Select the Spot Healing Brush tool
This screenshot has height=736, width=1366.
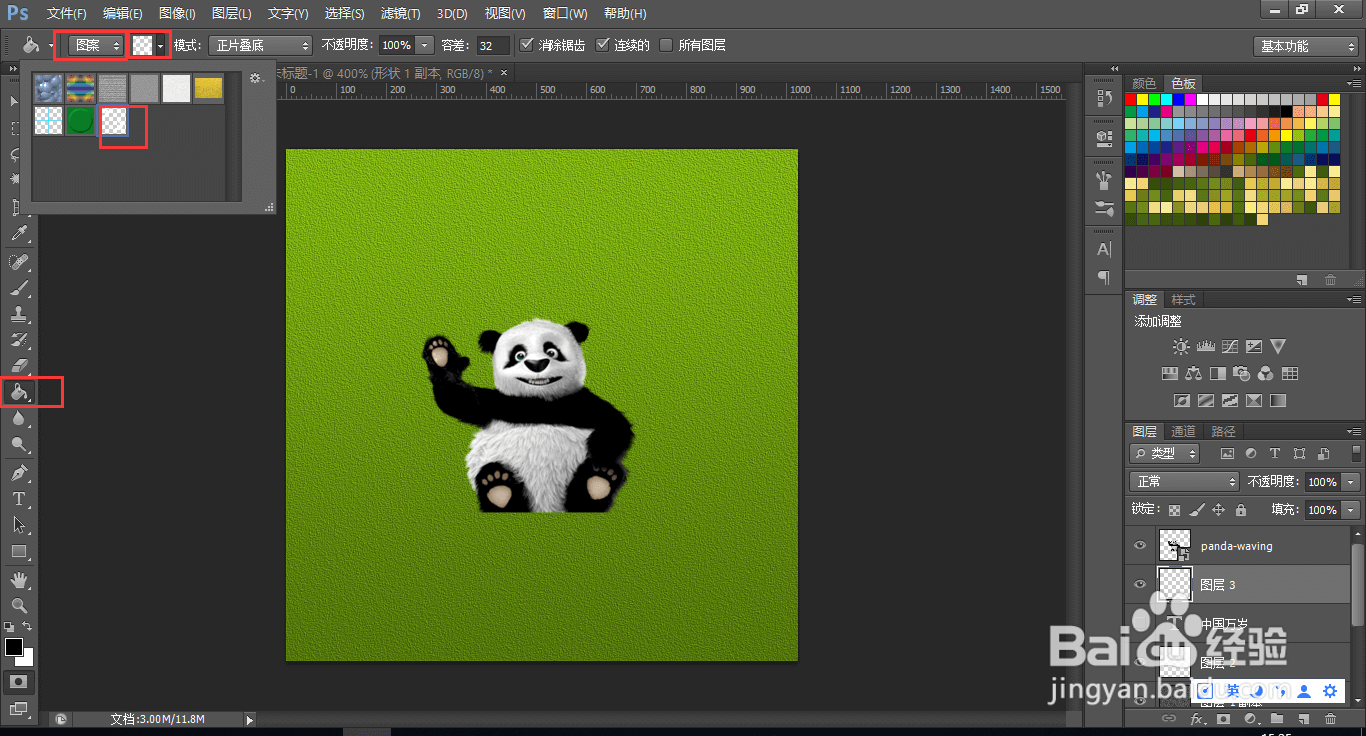click(x=18, y=261)
